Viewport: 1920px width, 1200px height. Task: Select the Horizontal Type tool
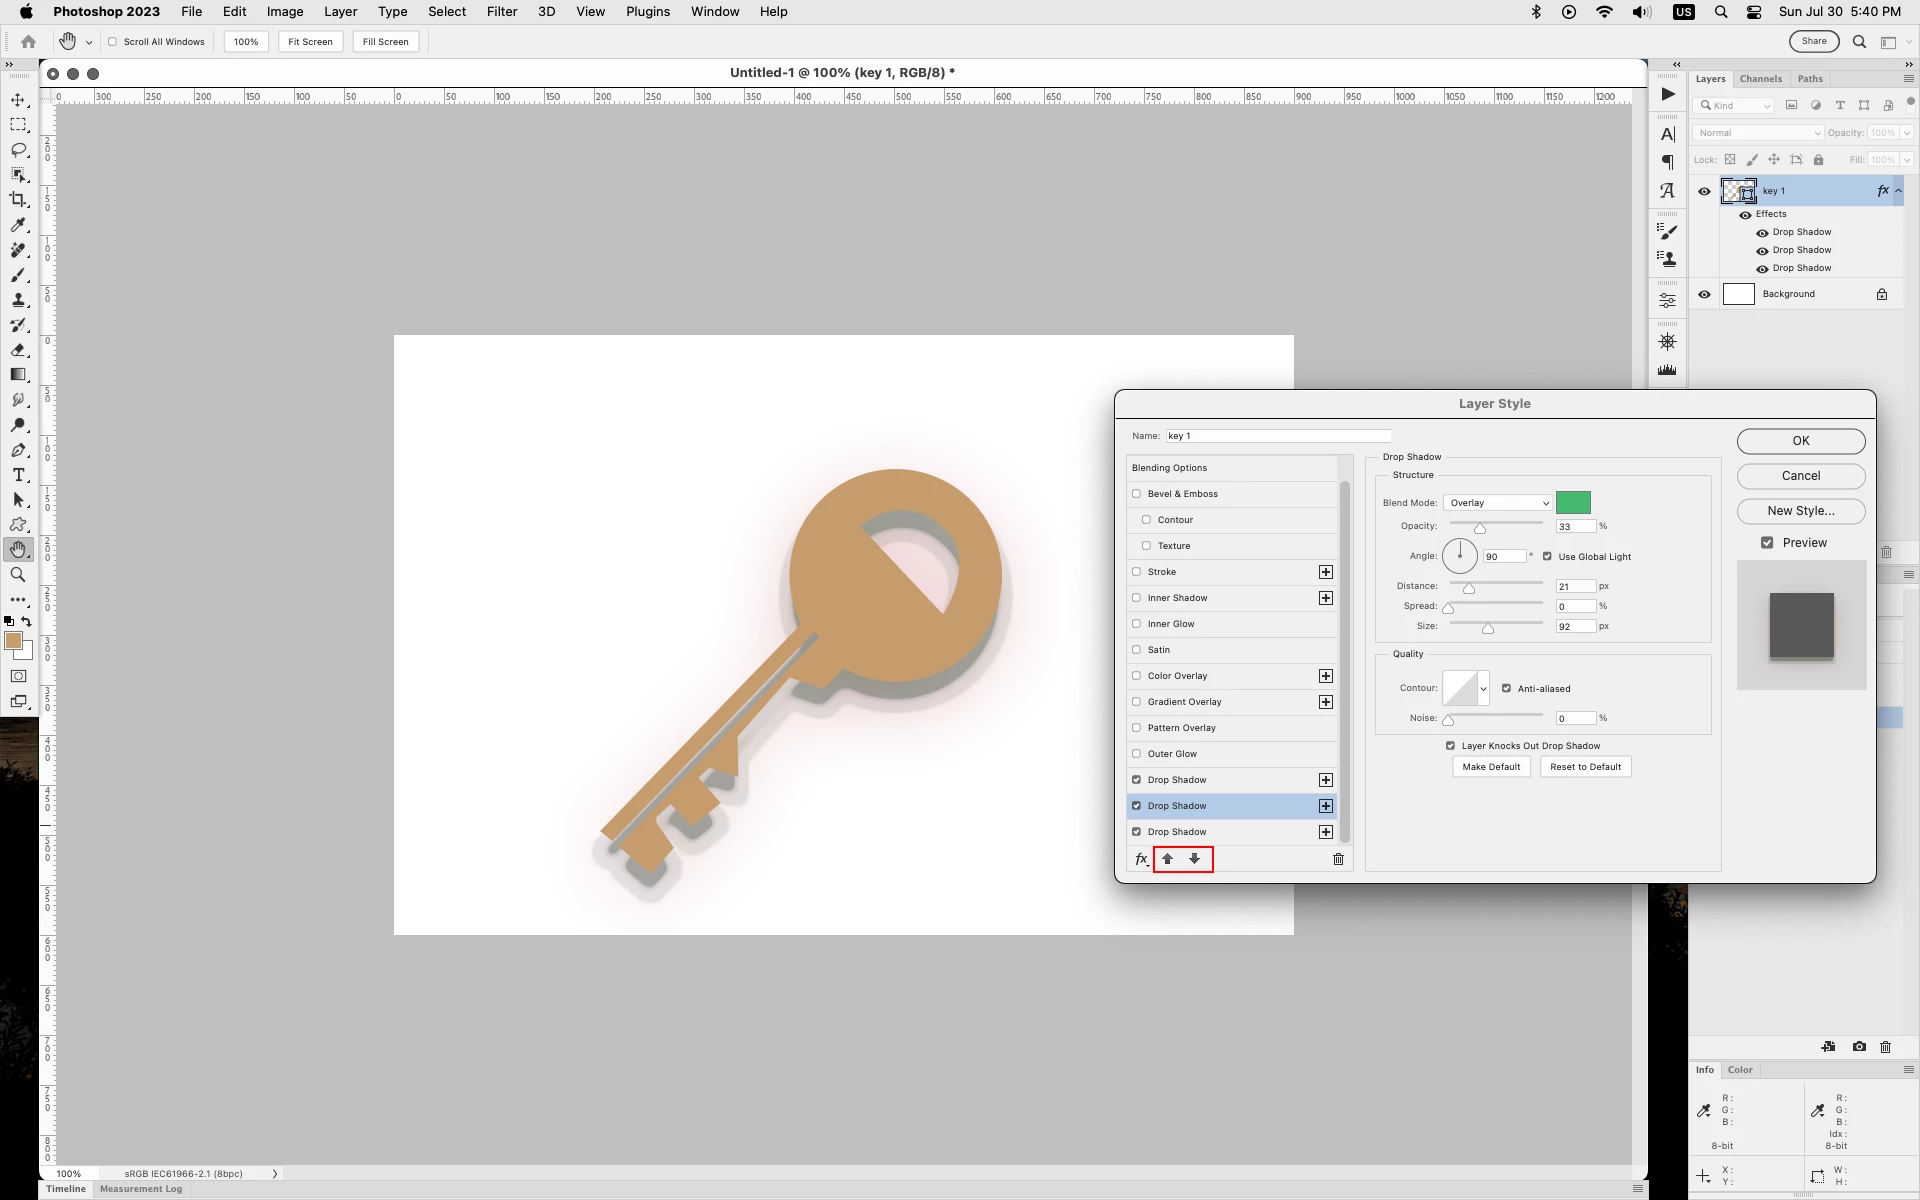pos(18,475)
